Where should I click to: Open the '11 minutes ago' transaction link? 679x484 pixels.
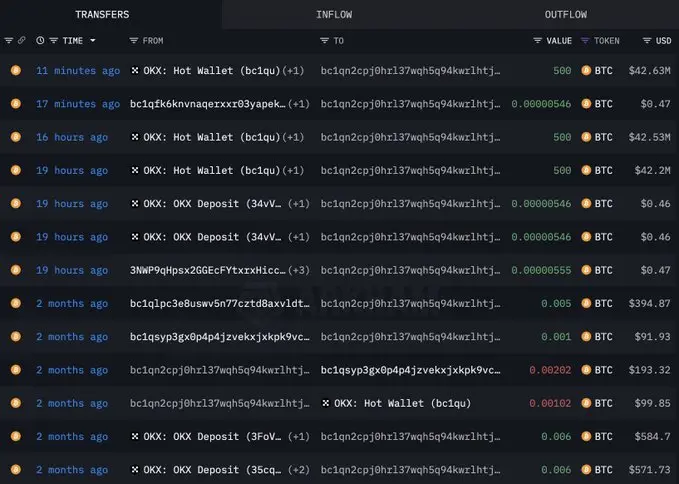(78, 71)
